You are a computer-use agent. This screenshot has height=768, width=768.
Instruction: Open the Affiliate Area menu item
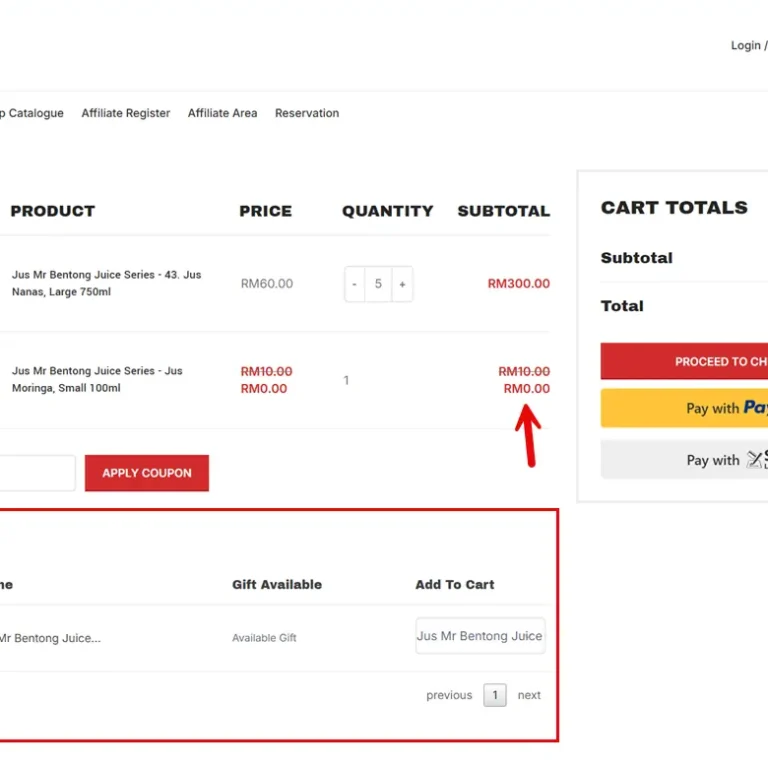coord(222,113)
